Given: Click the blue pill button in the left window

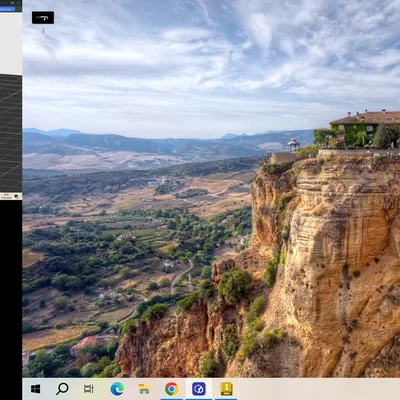Looking at the screenshot, I should 7,9.
